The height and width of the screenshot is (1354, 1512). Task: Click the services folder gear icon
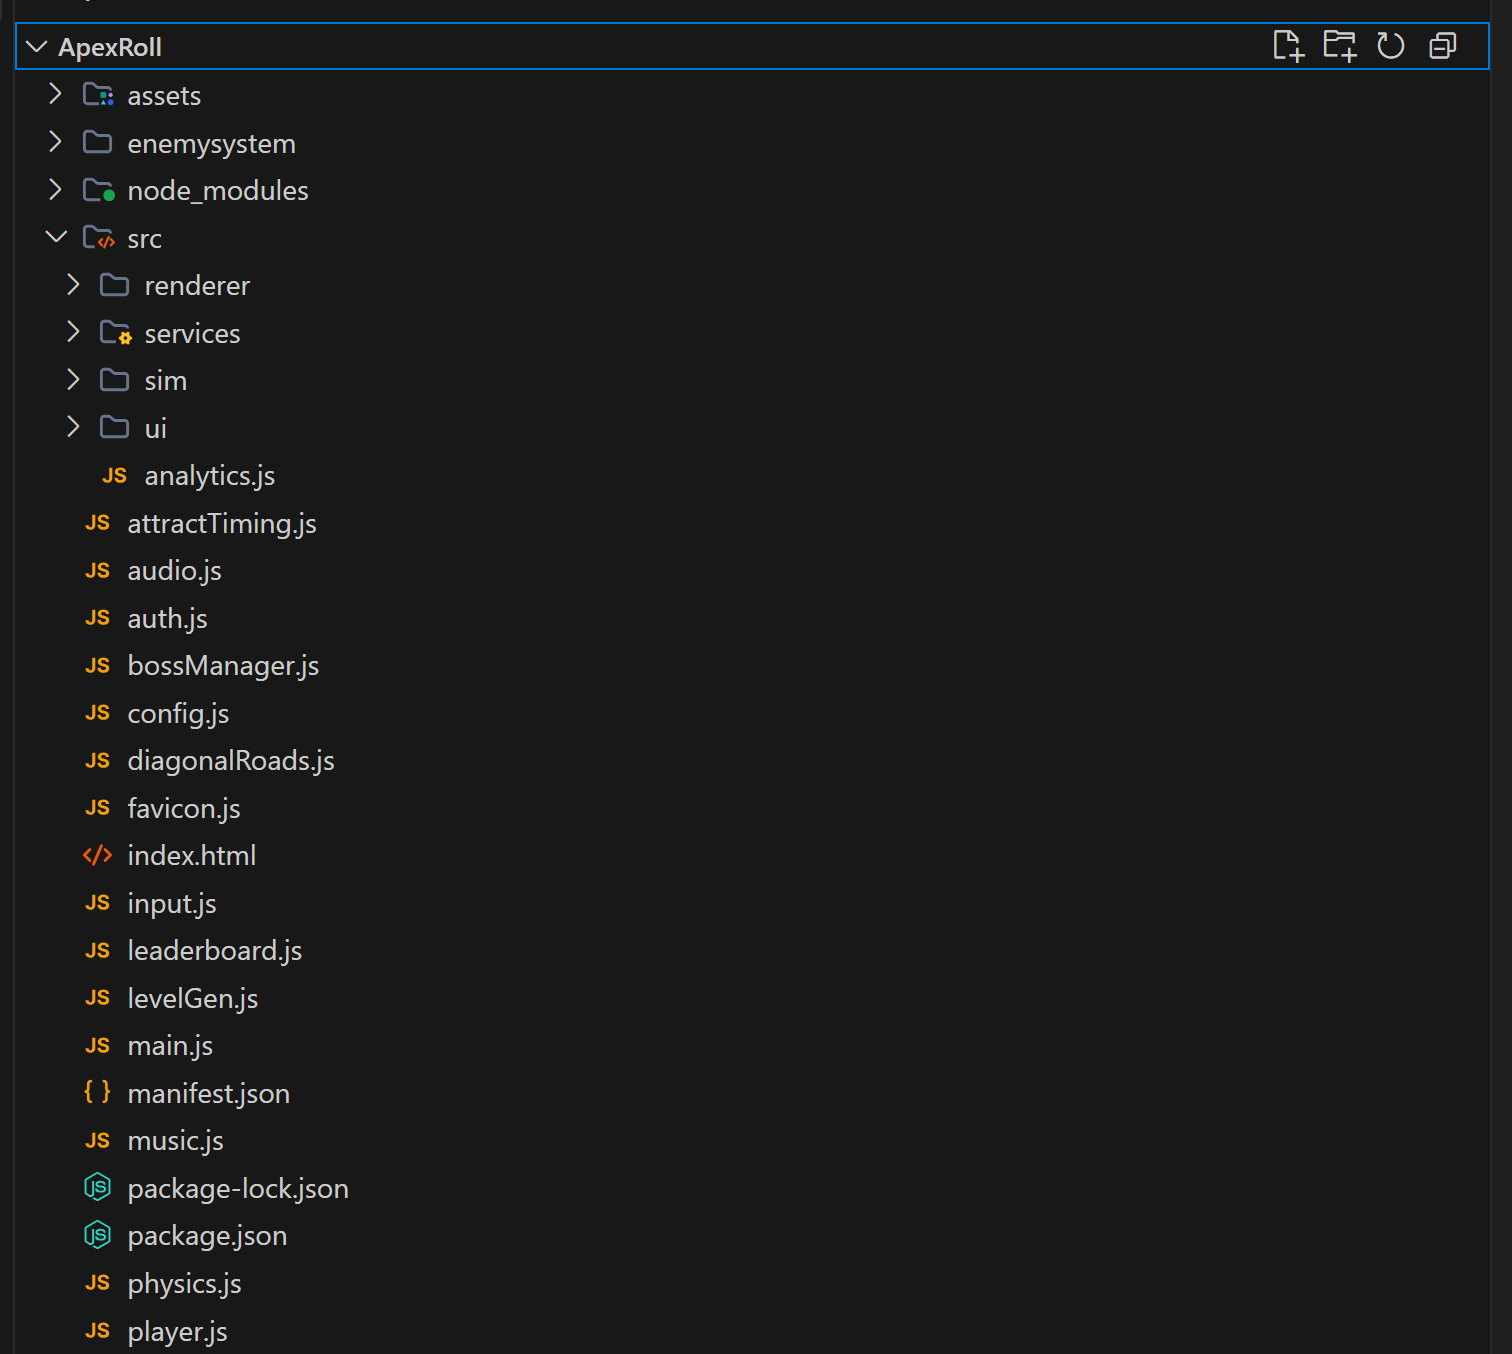(115, 332)
